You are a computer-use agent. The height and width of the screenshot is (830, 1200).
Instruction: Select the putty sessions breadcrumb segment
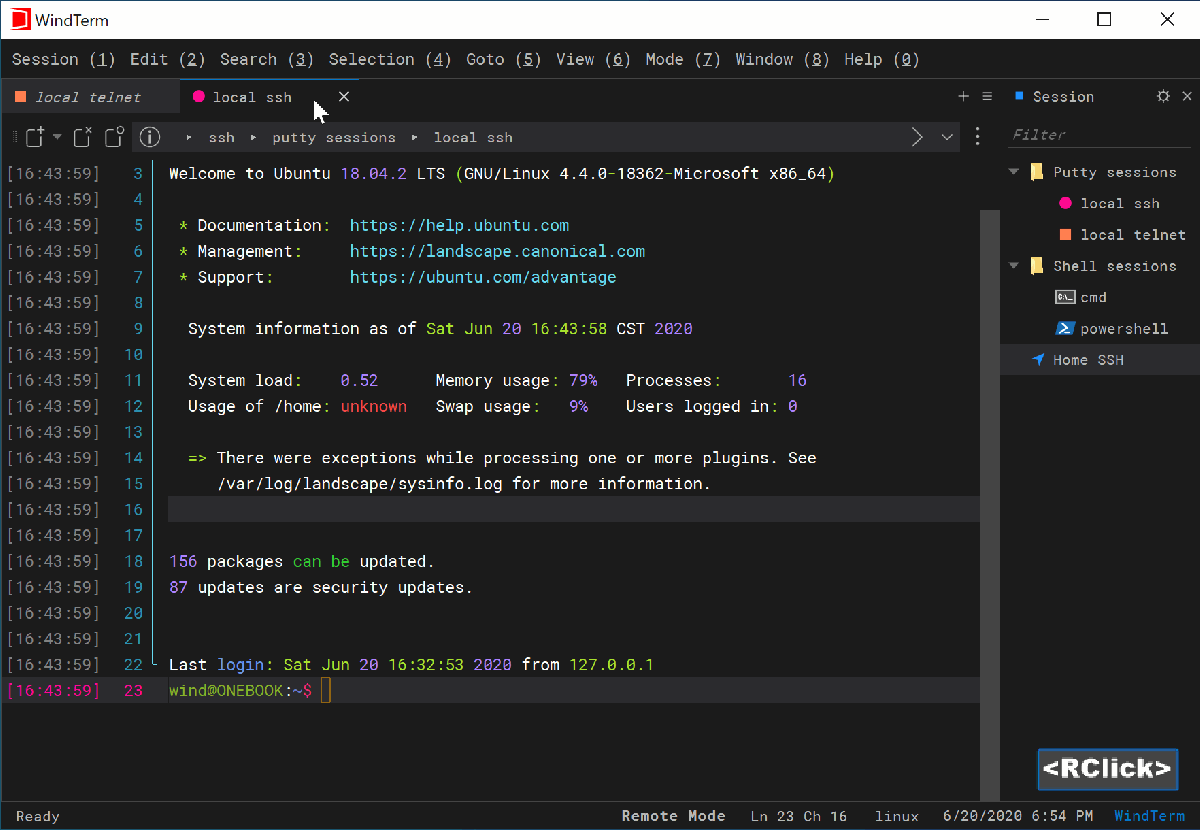334,138
